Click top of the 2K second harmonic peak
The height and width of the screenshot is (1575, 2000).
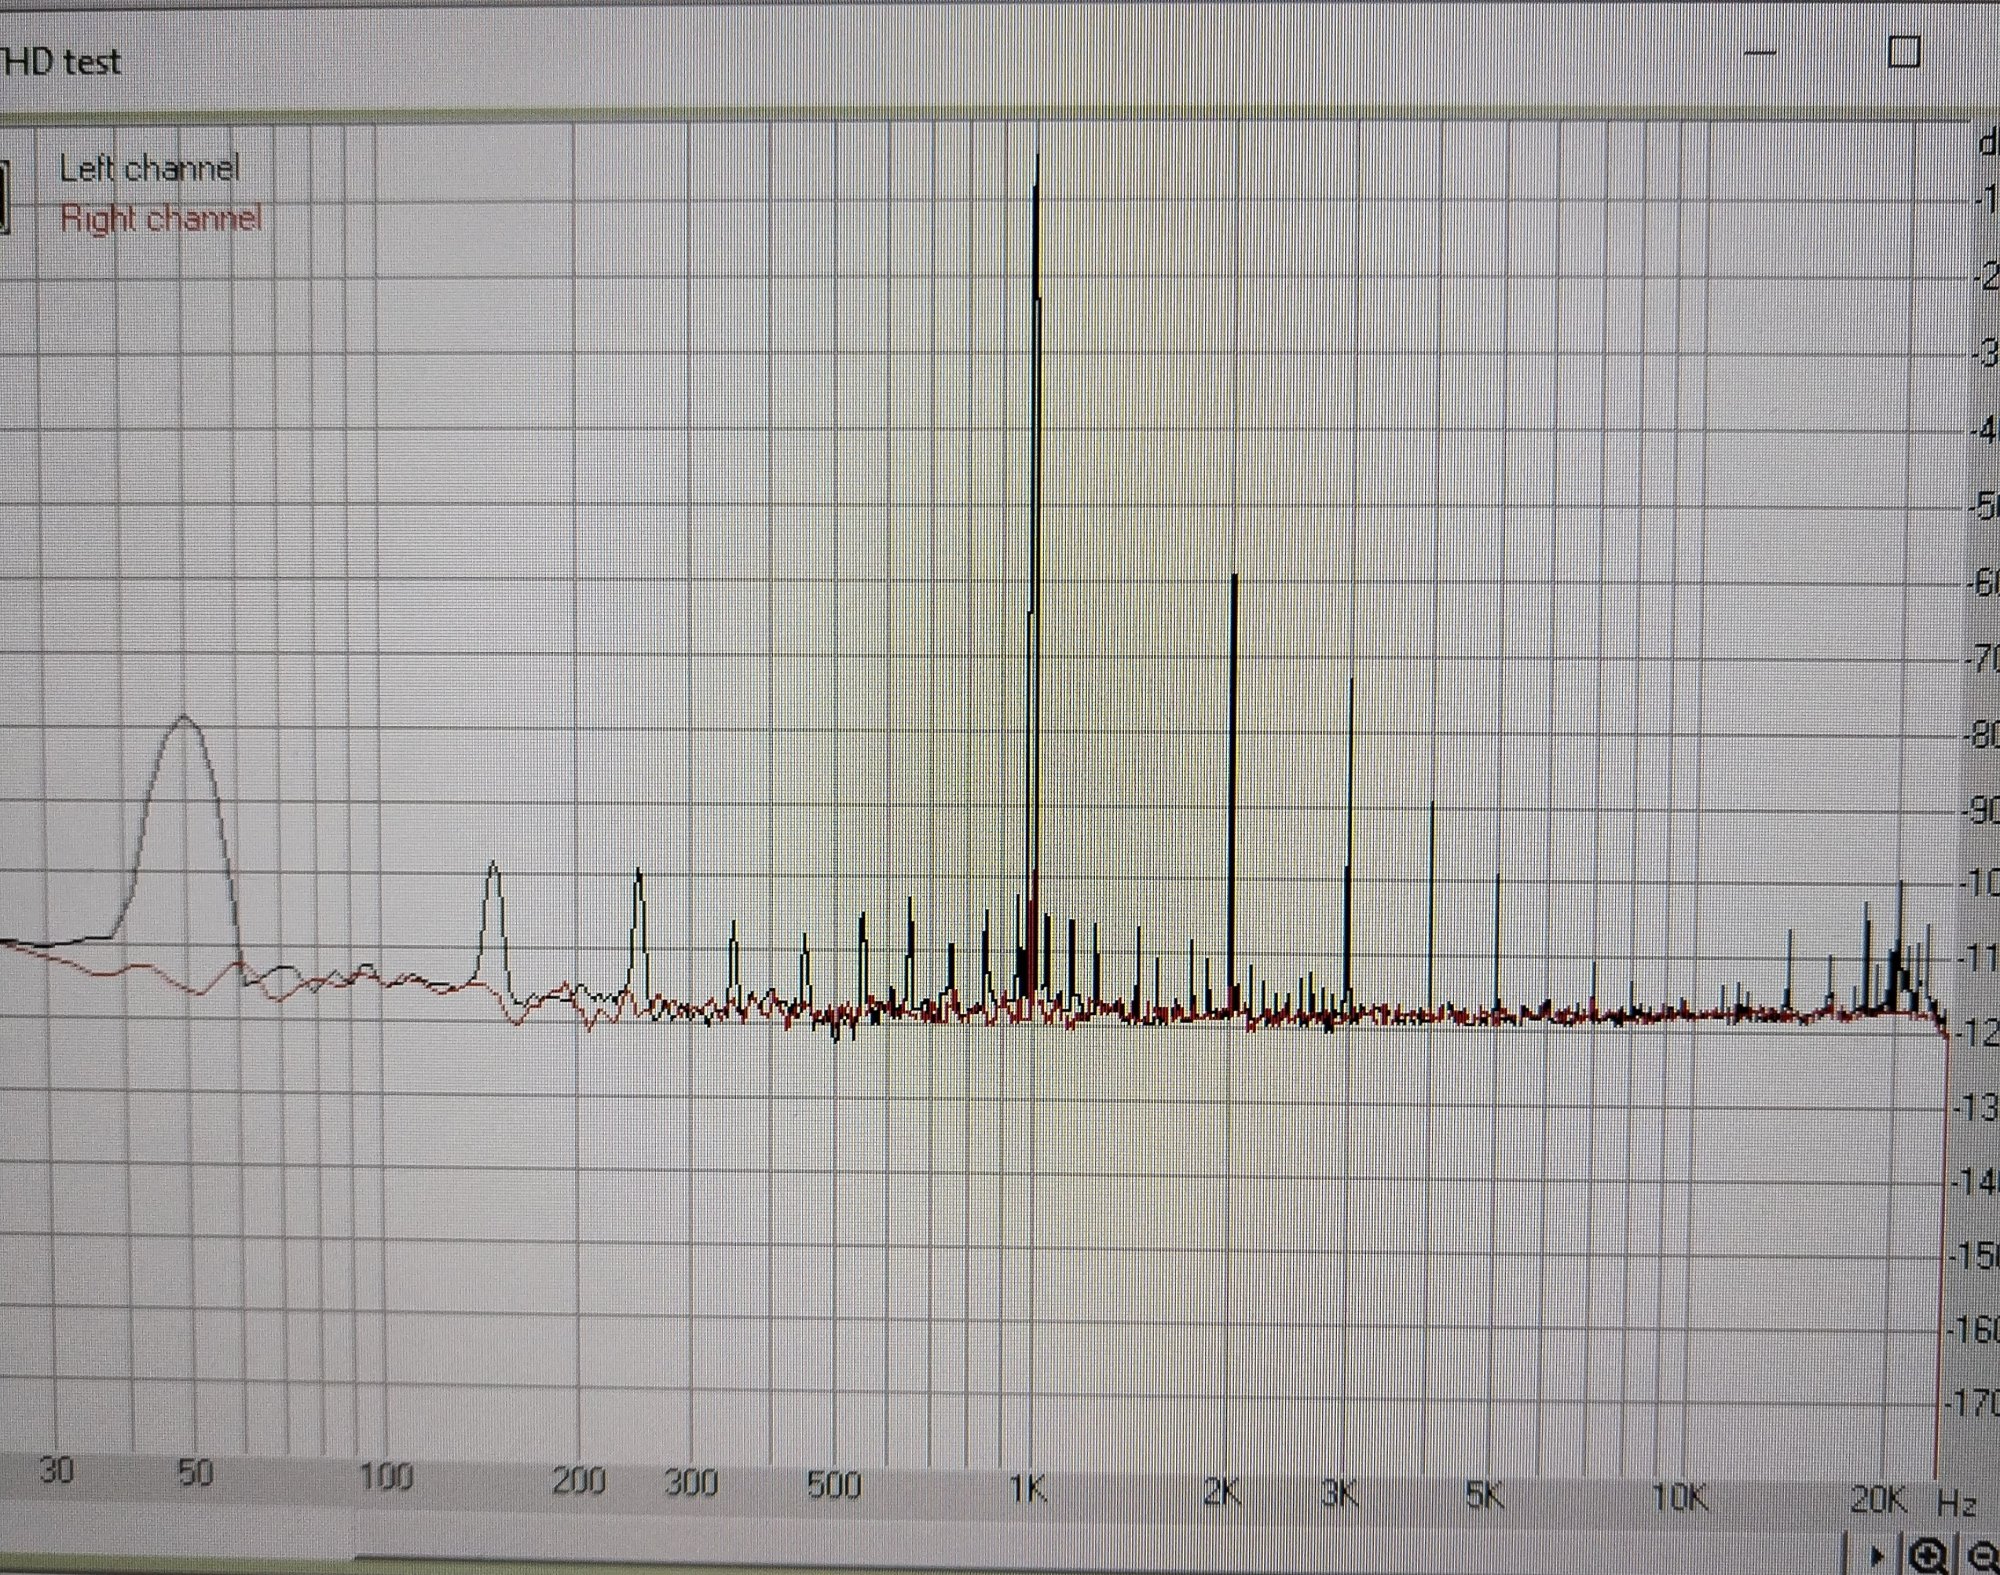pyautogui.click(x=1235, y=578)
